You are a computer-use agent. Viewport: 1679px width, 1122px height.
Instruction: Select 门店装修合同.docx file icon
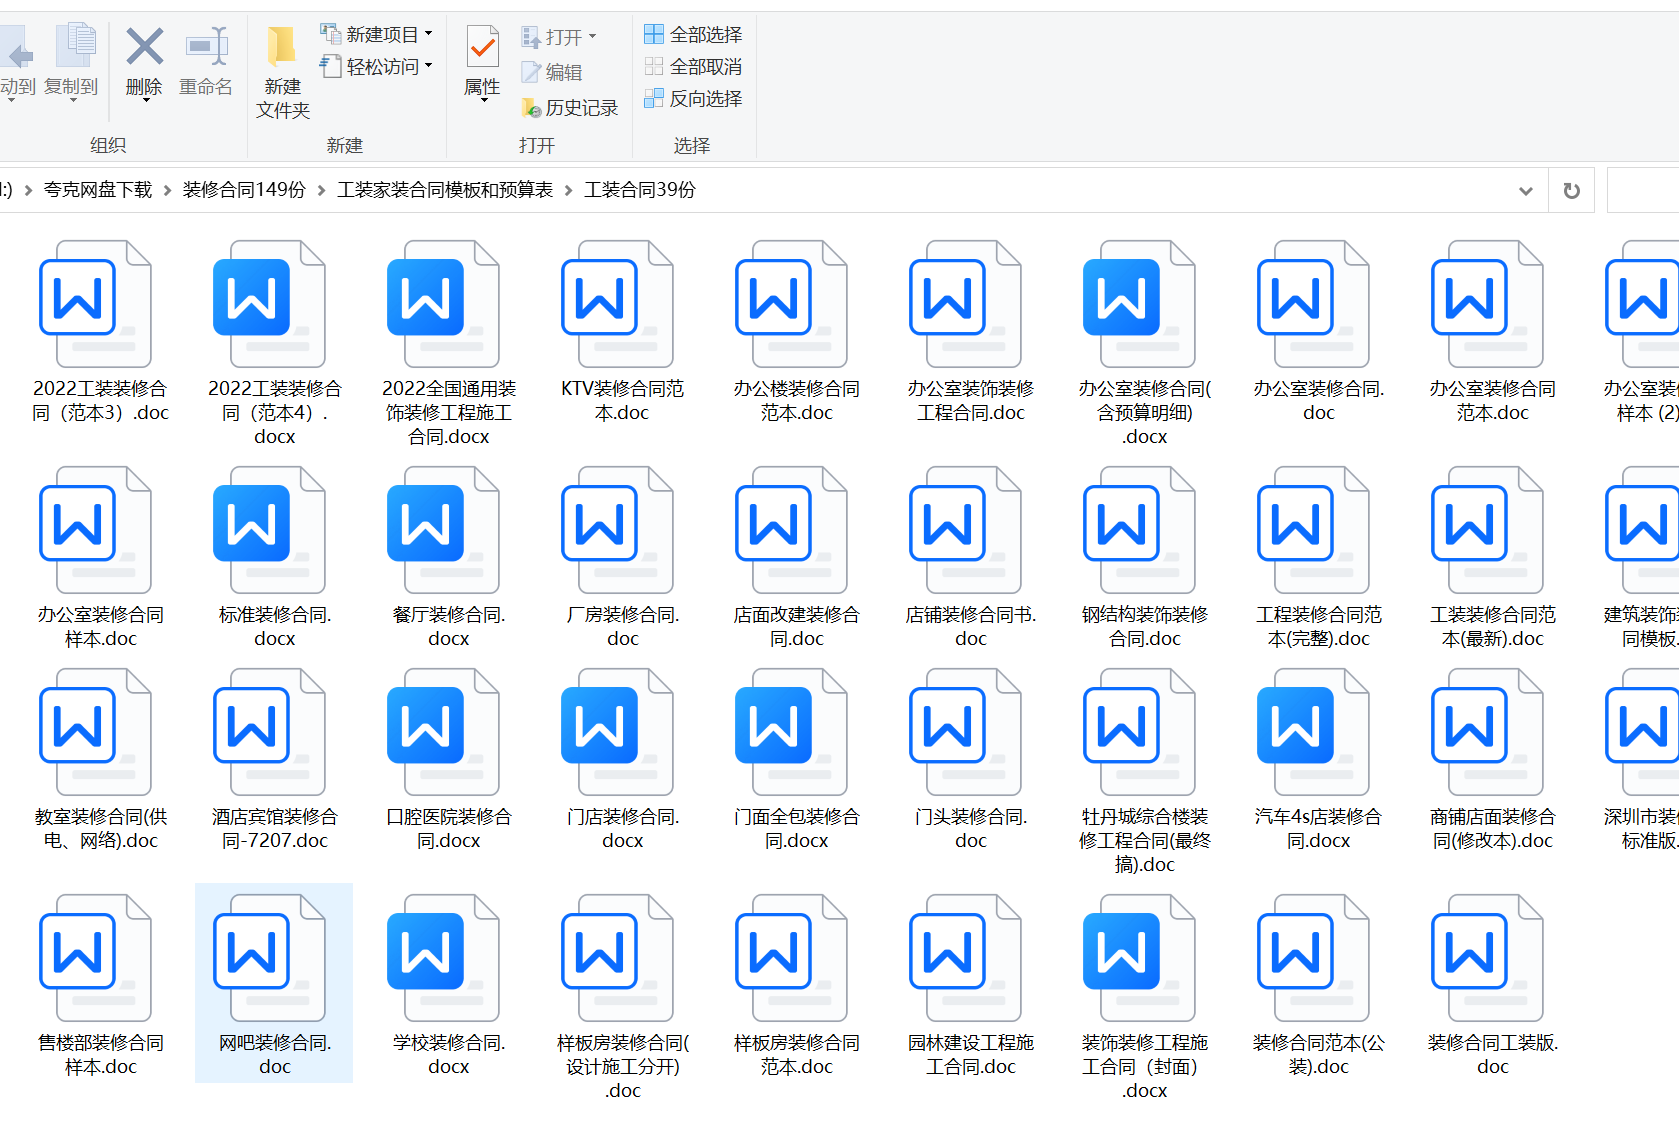point(617,732)
